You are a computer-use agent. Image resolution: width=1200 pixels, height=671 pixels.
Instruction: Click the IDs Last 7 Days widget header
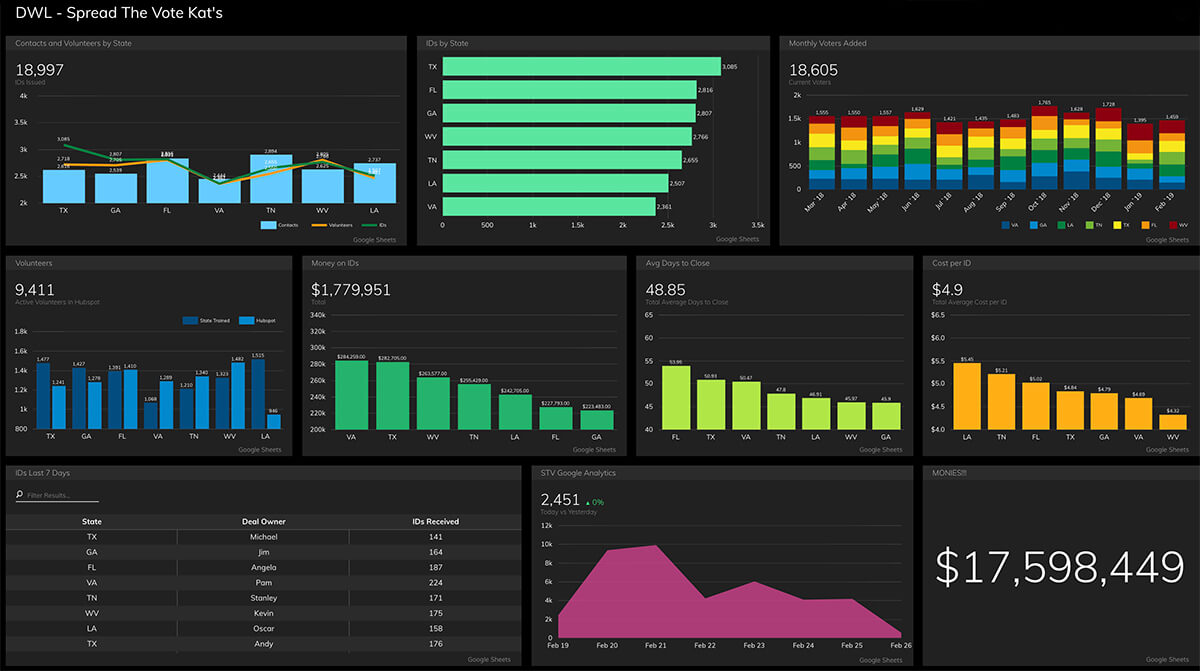(x=40, y=472)
